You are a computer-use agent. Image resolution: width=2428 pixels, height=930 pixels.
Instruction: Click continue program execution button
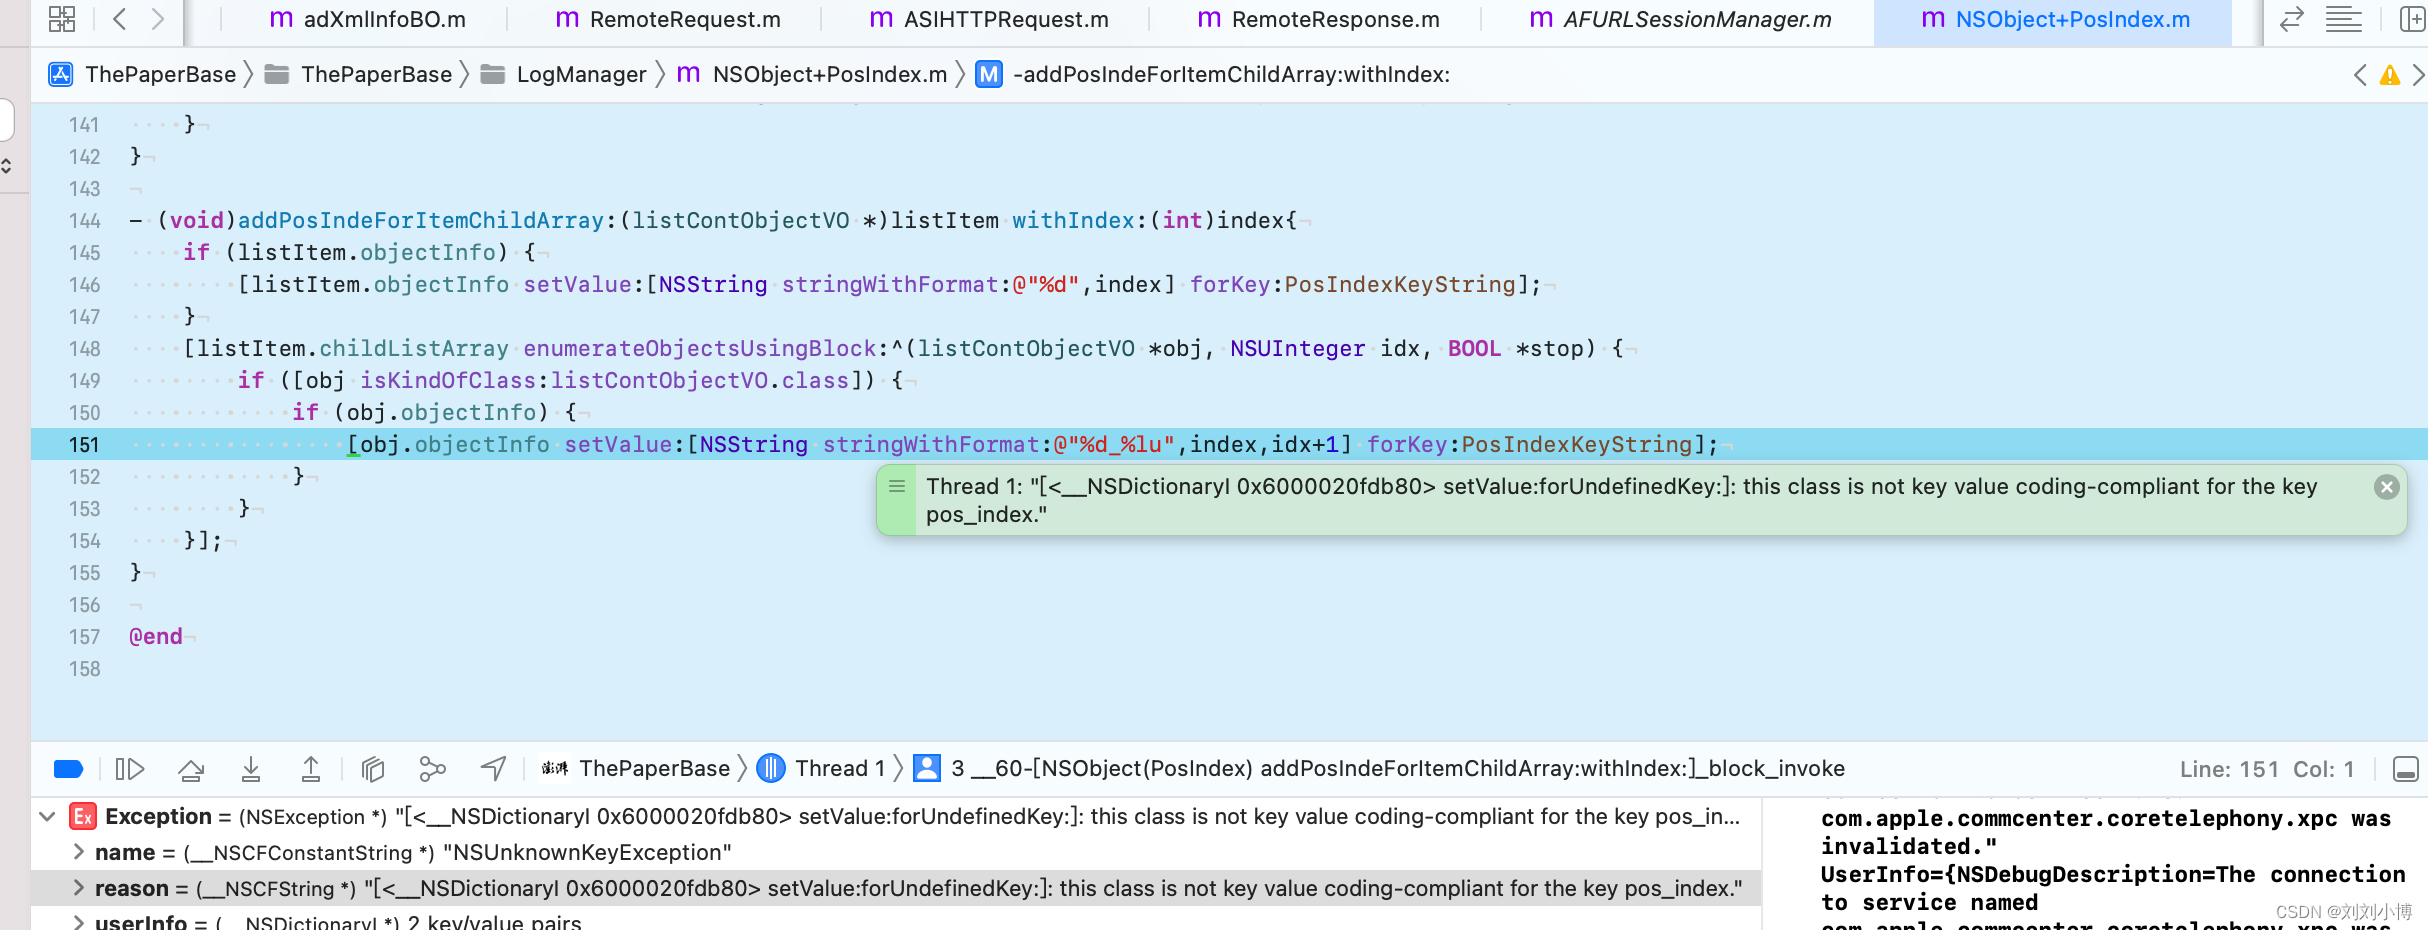coord(130,769)
